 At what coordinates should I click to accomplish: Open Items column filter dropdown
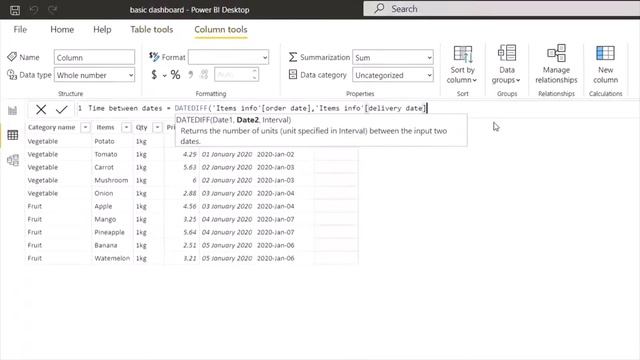pyautogui.click(x=126, y=127)
